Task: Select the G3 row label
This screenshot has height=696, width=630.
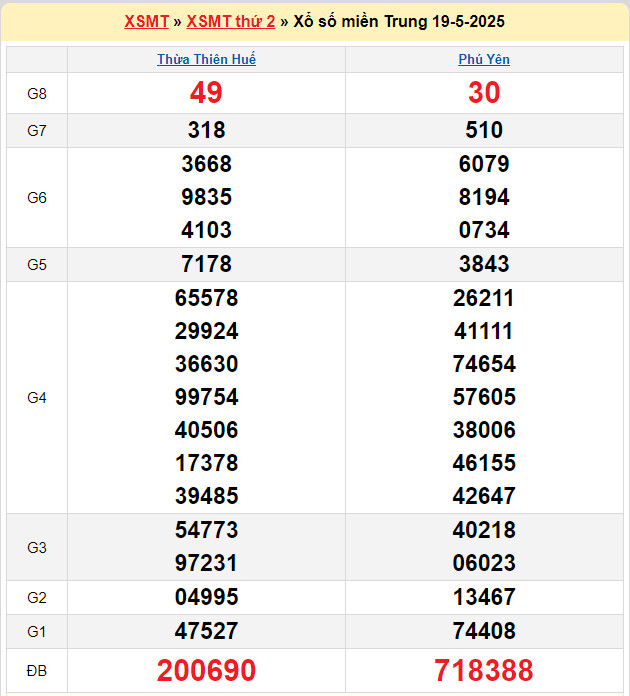Action: tap(37, 548)
